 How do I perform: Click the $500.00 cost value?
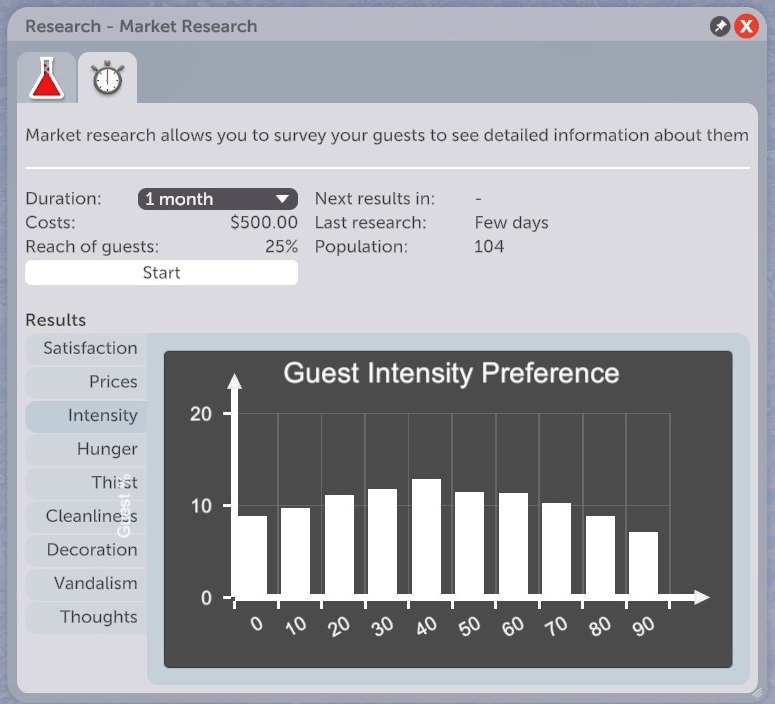[x=264, y=222]
